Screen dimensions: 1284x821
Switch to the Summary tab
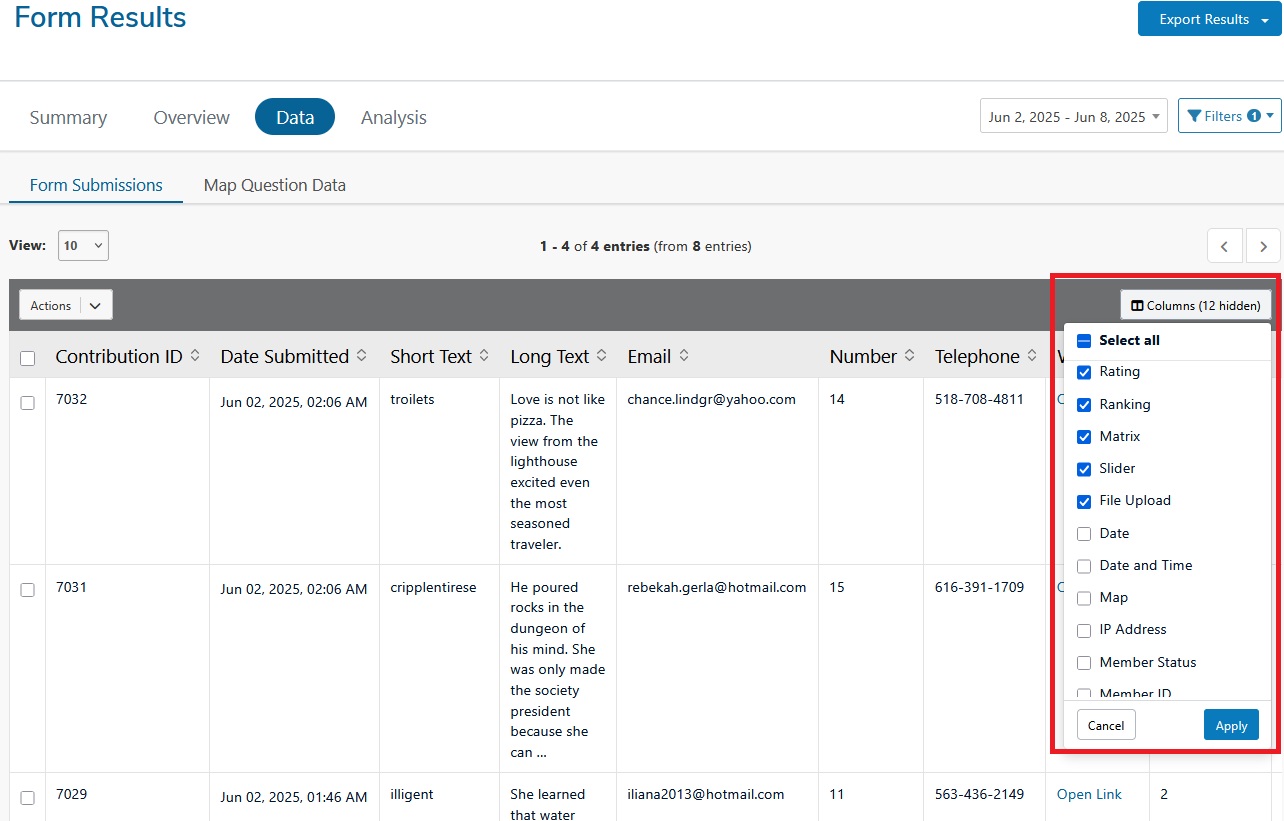coord(68,117)
